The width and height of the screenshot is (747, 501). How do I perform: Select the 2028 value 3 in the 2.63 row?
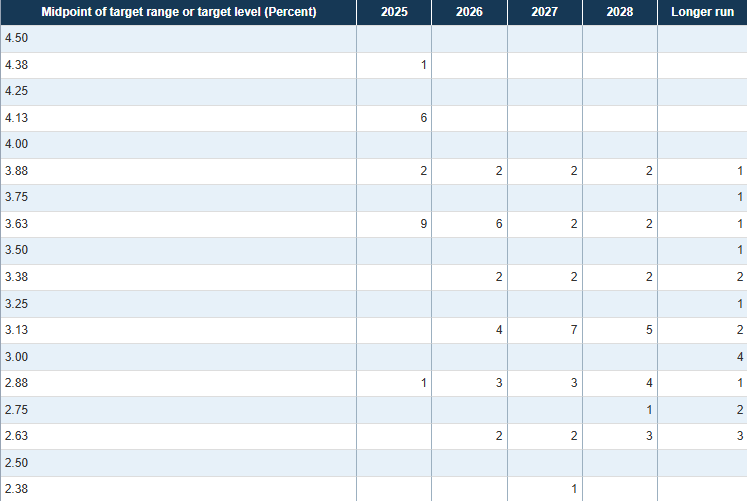point(649,436)
